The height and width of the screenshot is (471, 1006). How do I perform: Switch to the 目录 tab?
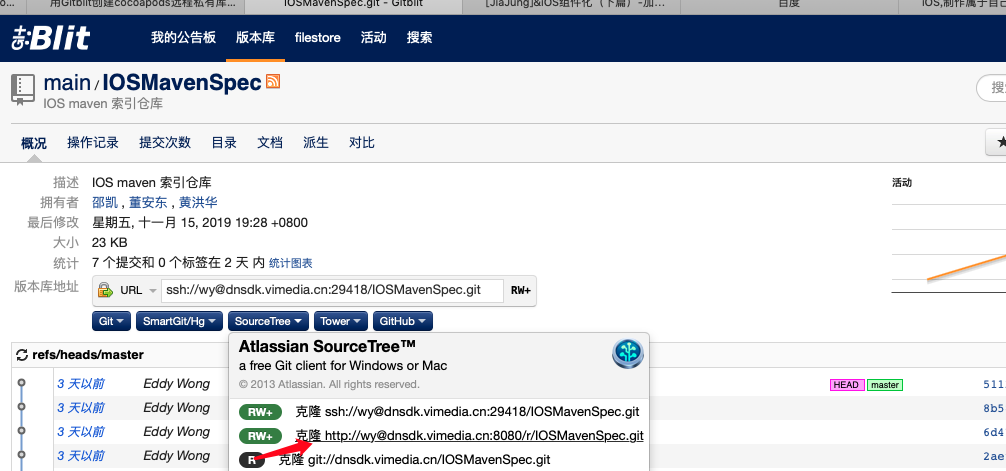point(224,142)
